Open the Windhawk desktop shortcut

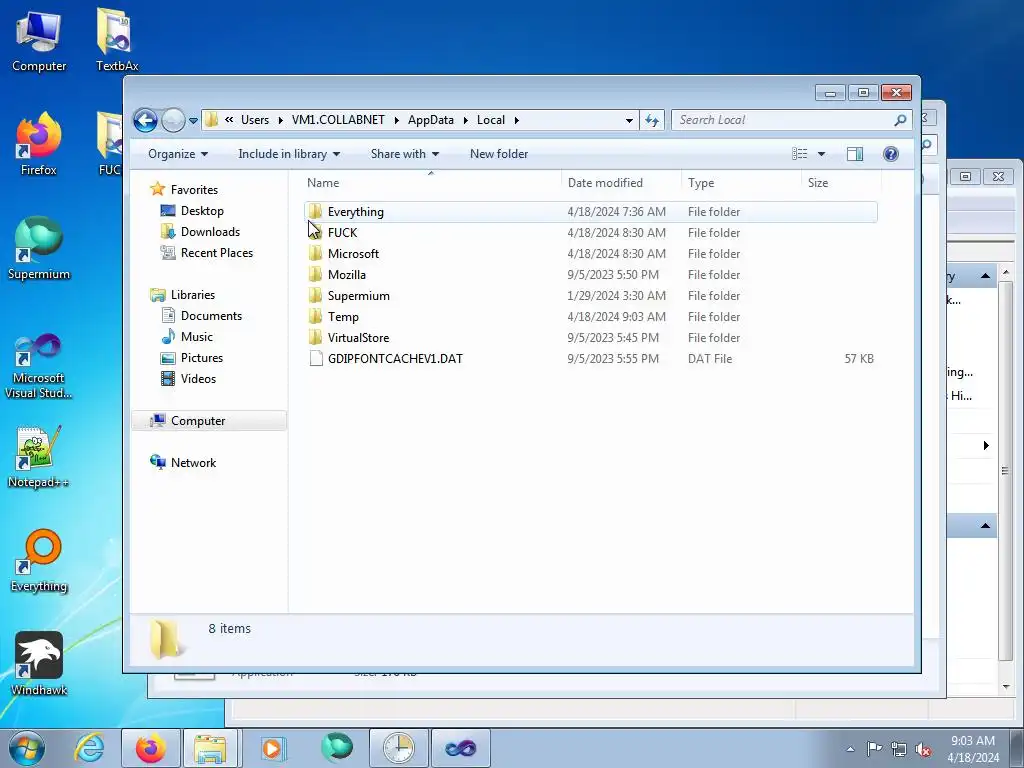(39, 664)
